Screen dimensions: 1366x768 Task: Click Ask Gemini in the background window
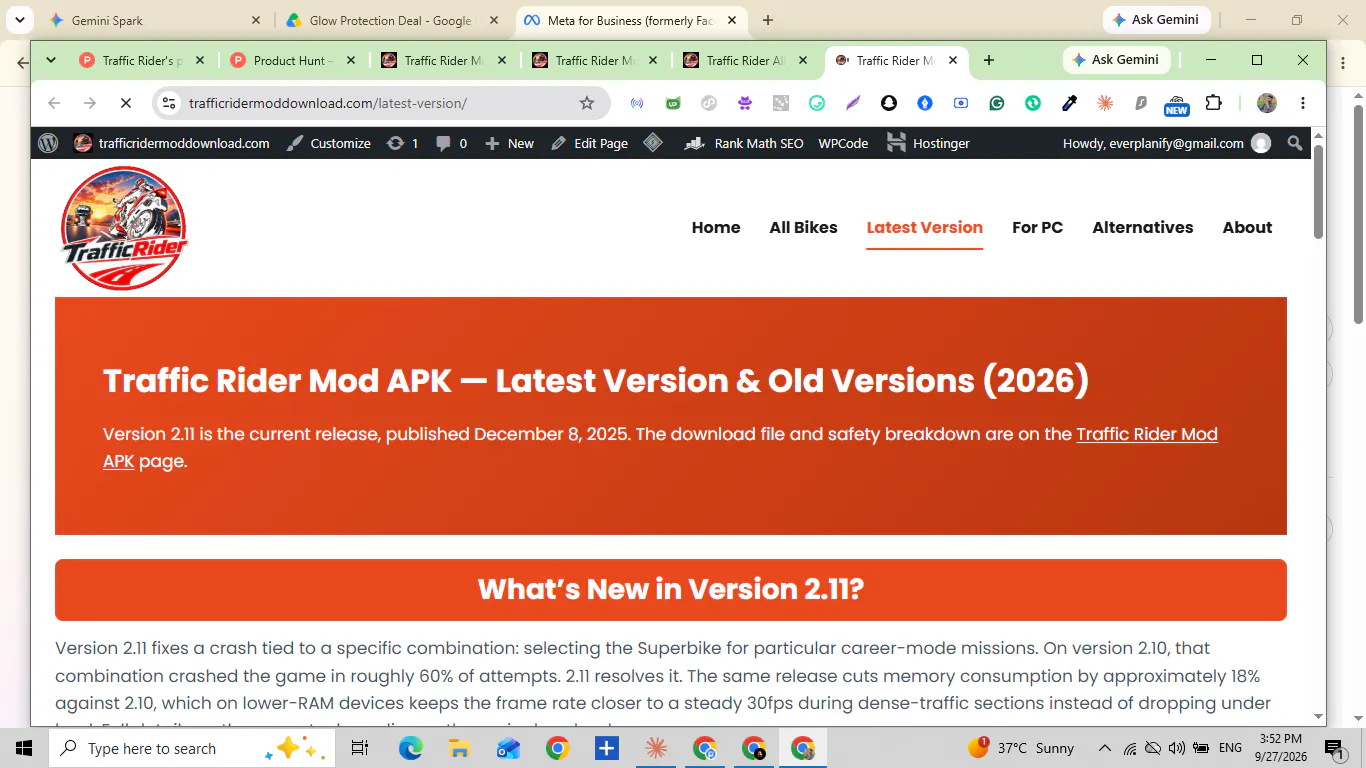tap(1157, 20)
